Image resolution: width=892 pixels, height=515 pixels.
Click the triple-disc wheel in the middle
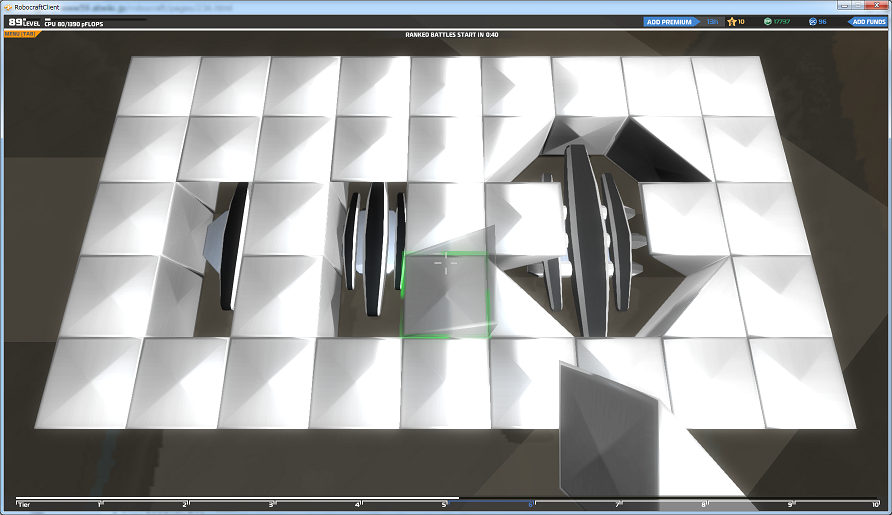tap(375, 248)
